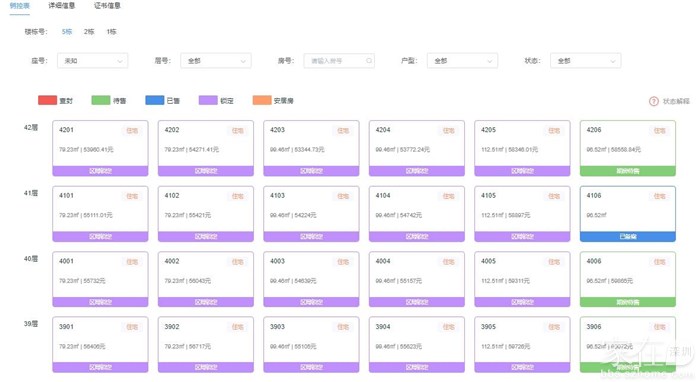
Task: Open unit card 4001
Action: tap(100, 279)
